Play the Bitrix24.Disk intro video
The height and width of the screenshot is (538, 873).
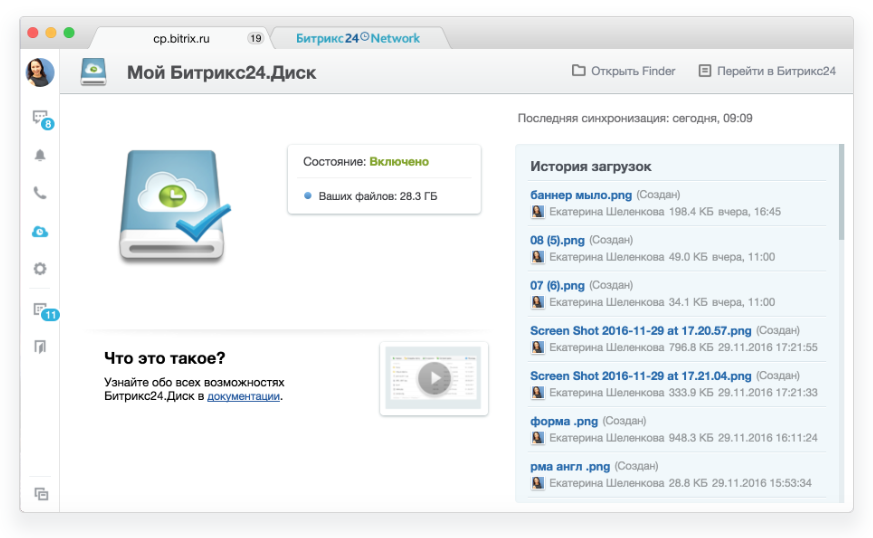coord(434,378)
